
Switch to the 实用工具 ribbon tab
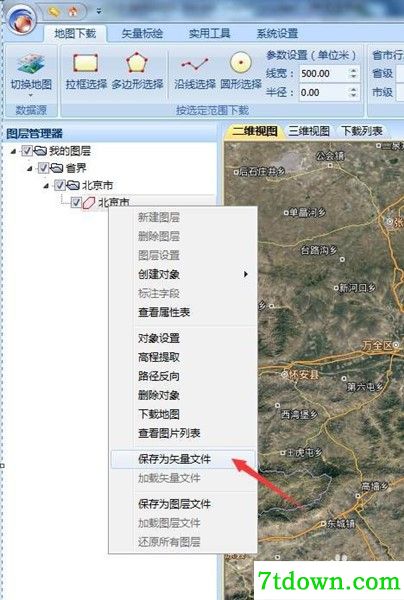209,34
